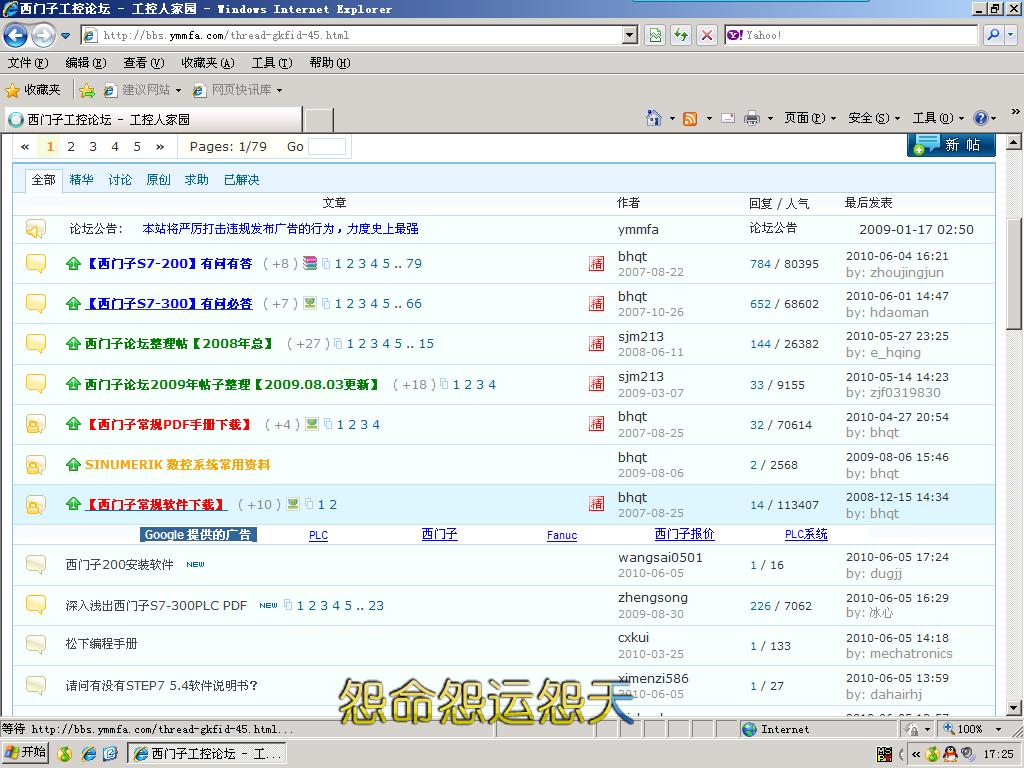Open the address bar URL dropdown

pos(630,35)
